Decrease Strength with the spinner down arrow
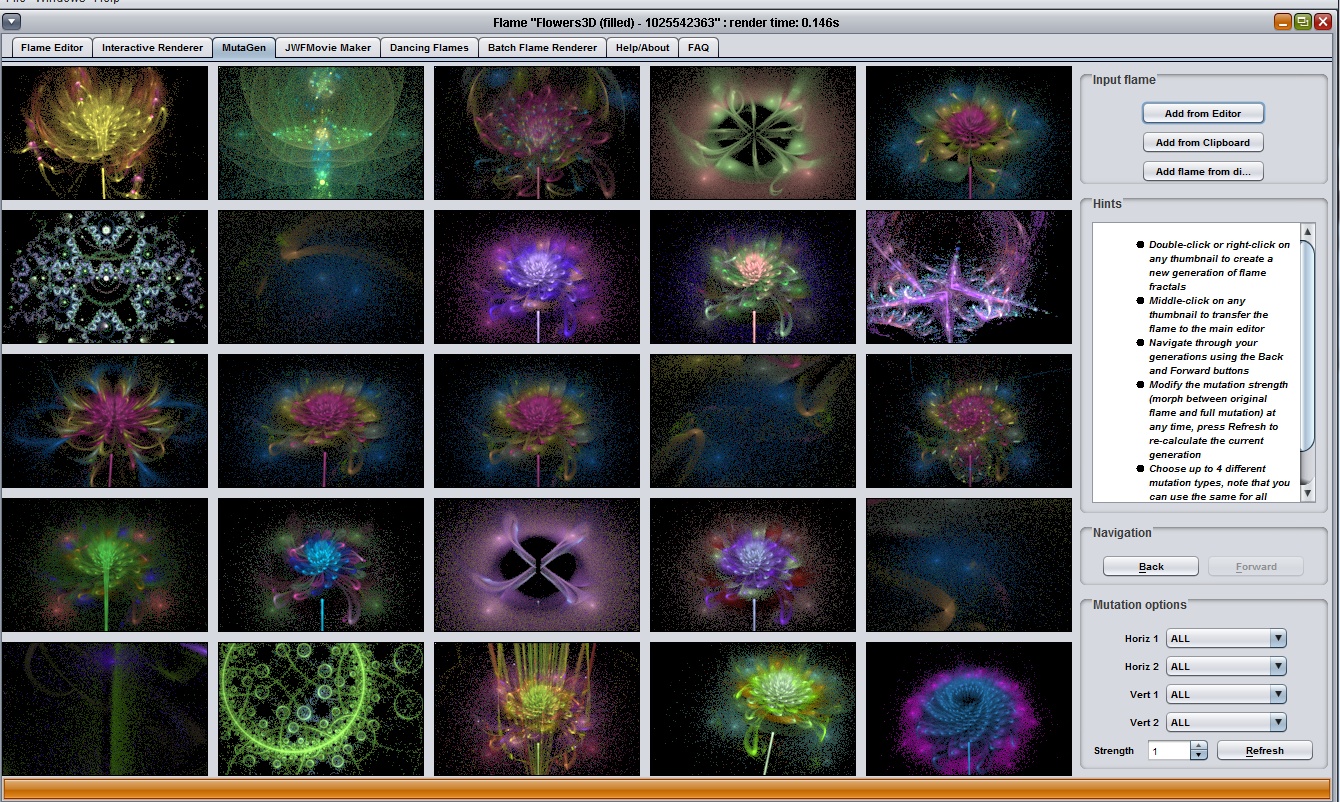The height and width of the screenshot is (802, 1340). [1199, 755]
